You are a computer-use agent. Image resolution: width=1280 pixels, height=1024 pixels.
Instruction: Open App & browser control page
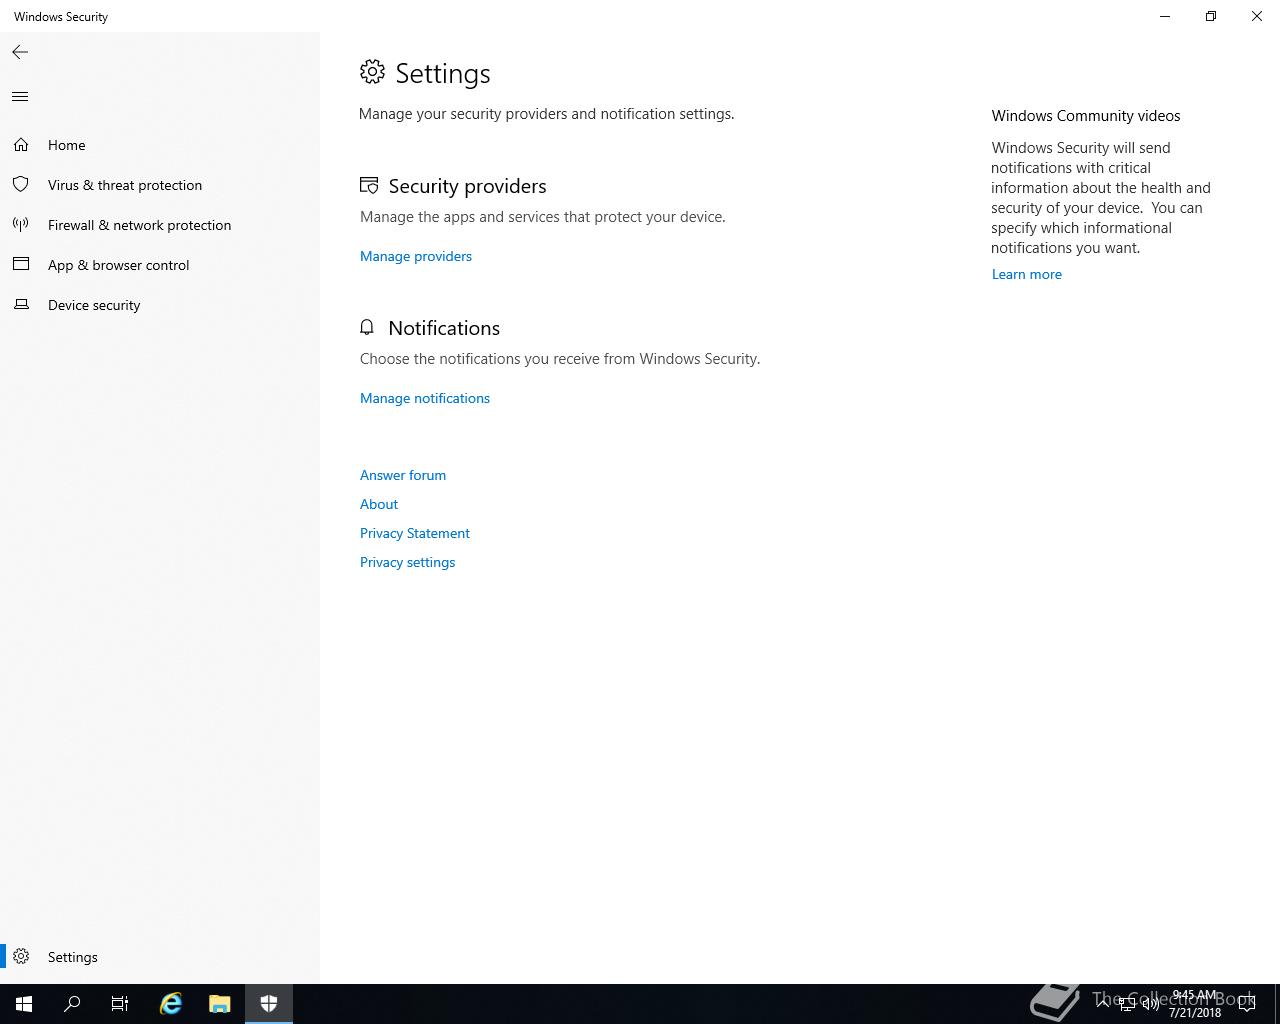click(x=160, y=265)
